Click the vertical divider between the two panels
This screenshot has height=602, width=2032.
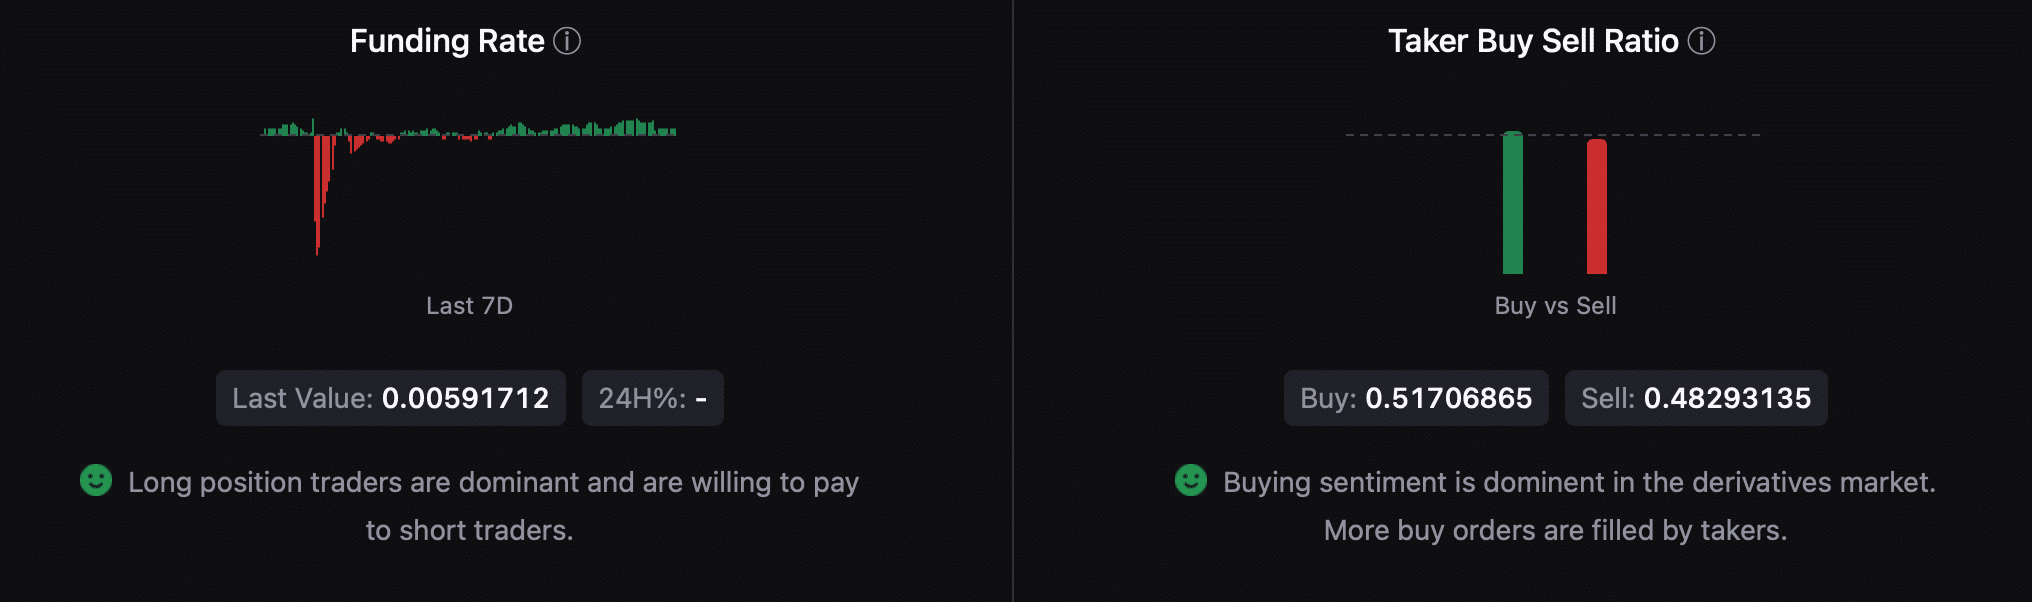coord(1013,301)
